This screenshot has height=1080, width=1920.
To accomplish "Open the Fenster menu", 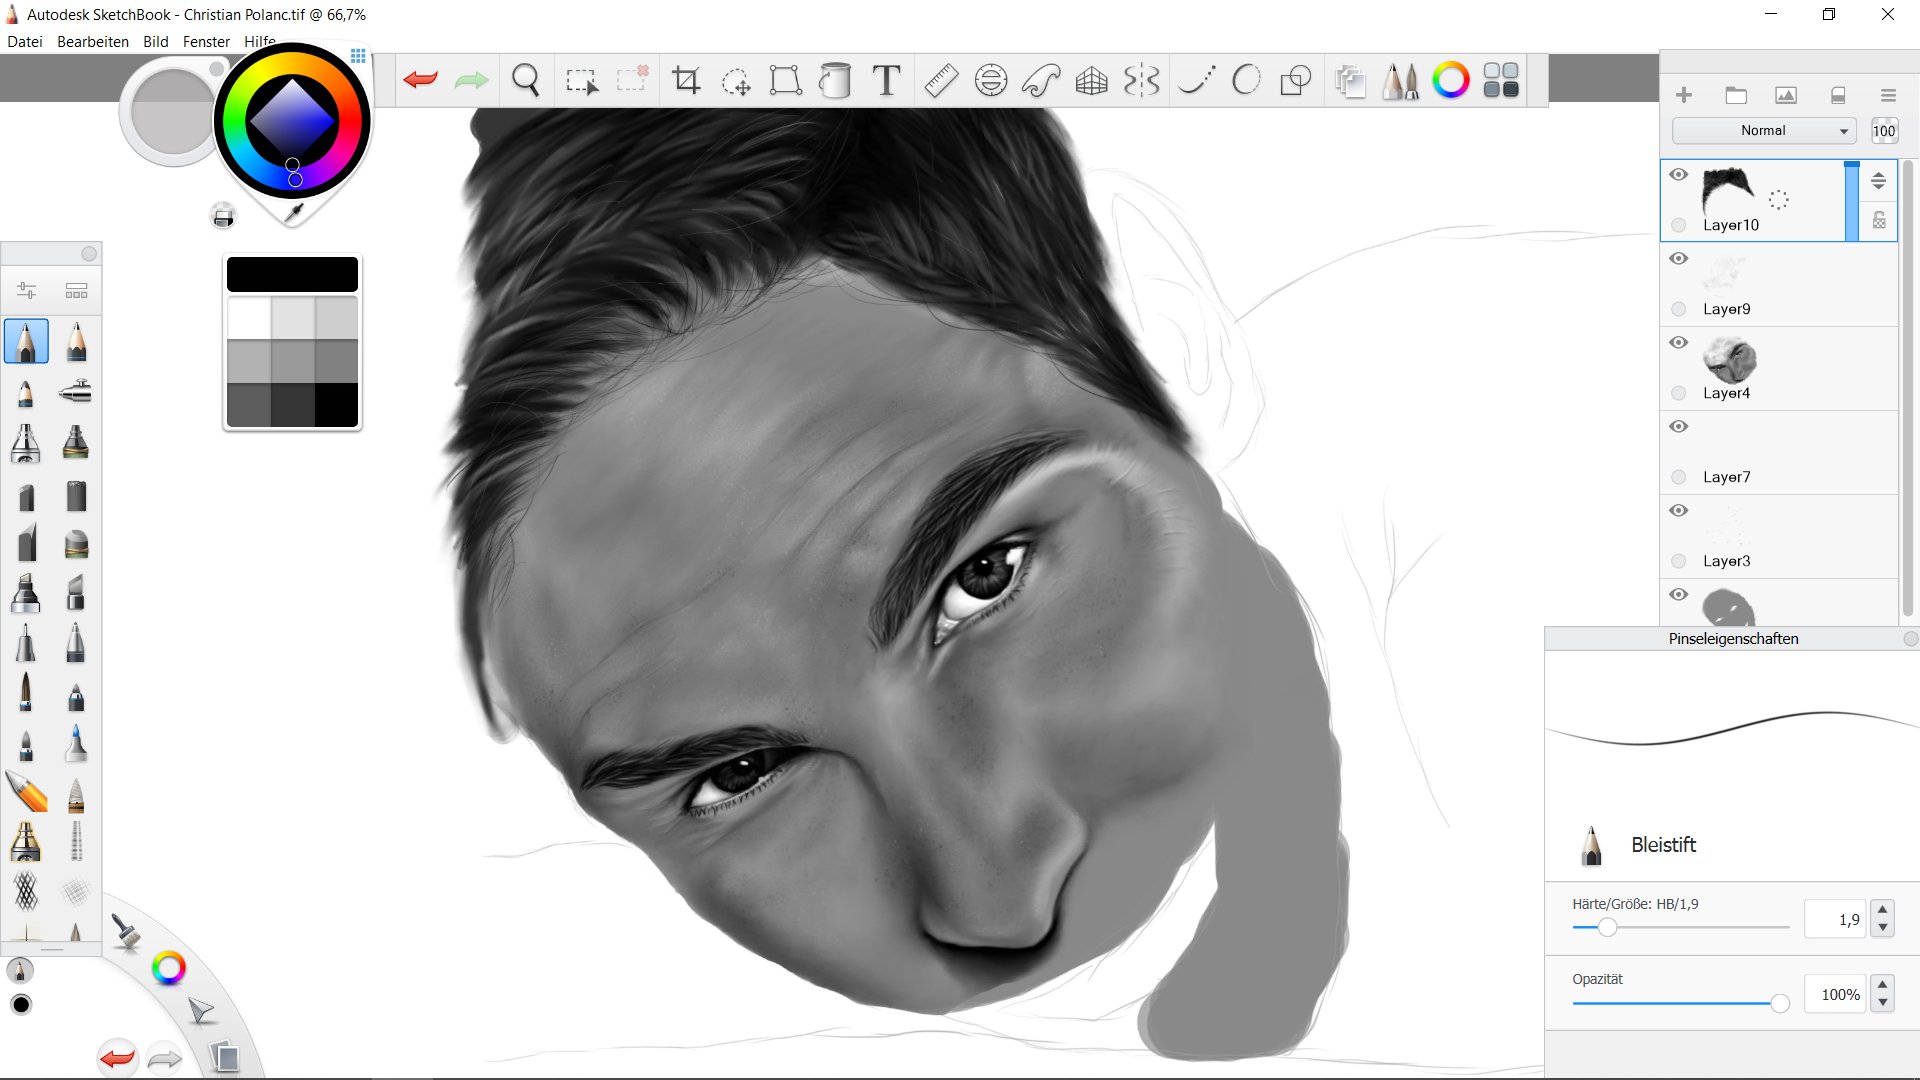I will click(206, 42).
